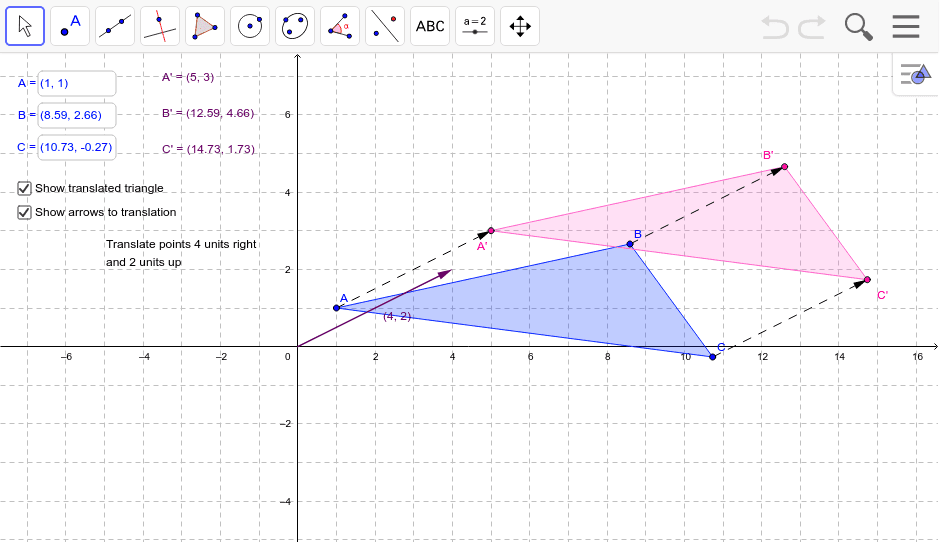Uncheck Show translated triangle
Screen dimensions: 940x544
coord(24,188)
